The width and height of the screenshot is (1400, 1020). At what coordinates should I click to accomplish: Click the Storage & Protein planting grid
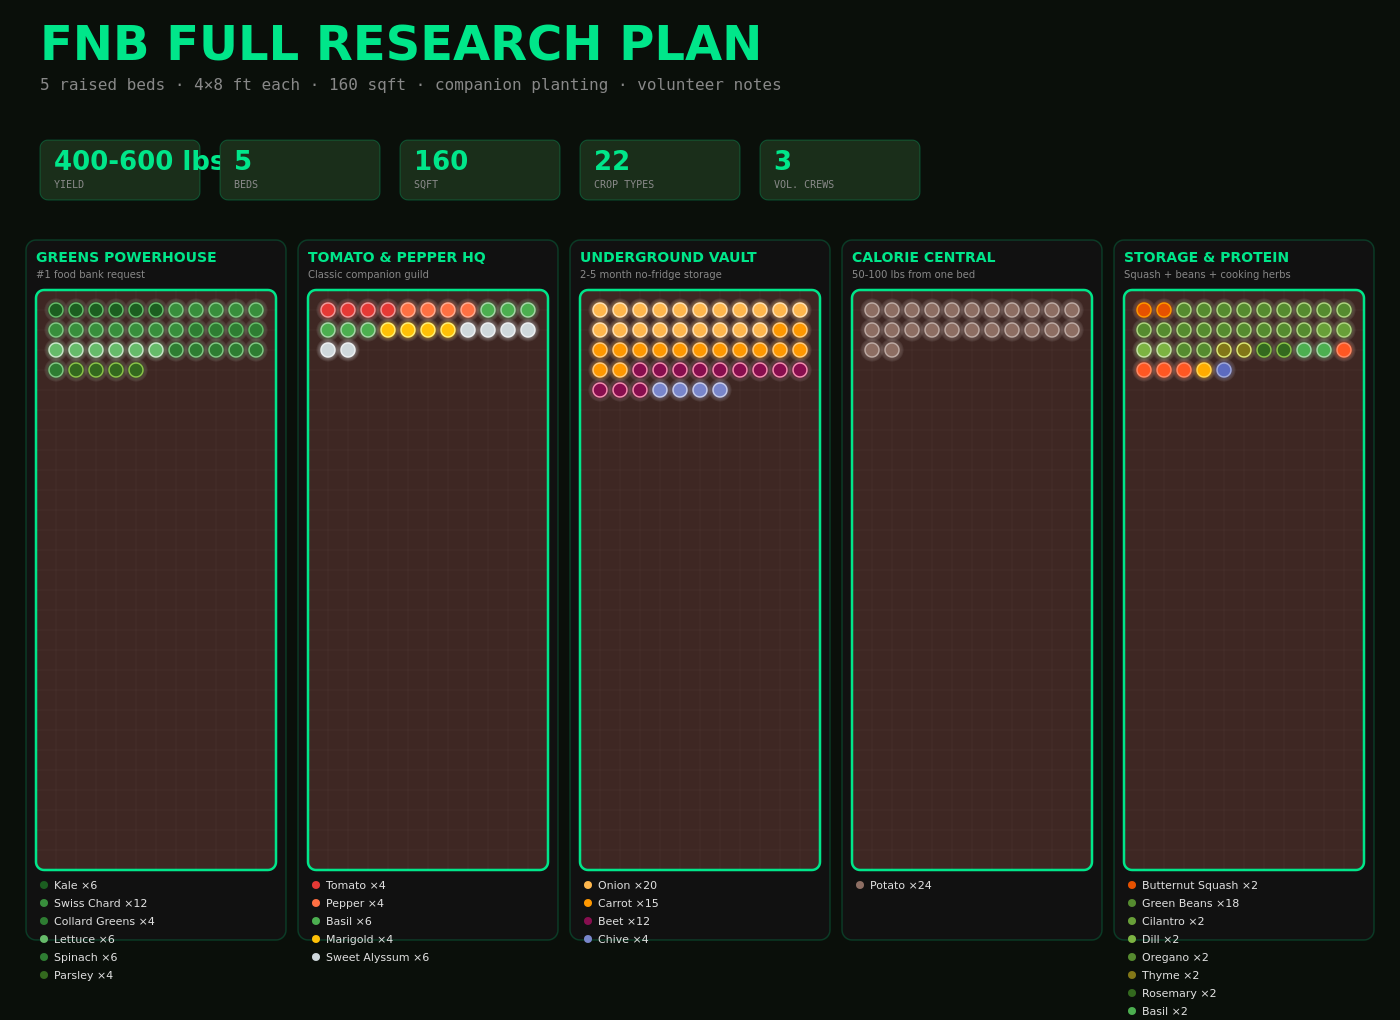[x=1244, y=580]
